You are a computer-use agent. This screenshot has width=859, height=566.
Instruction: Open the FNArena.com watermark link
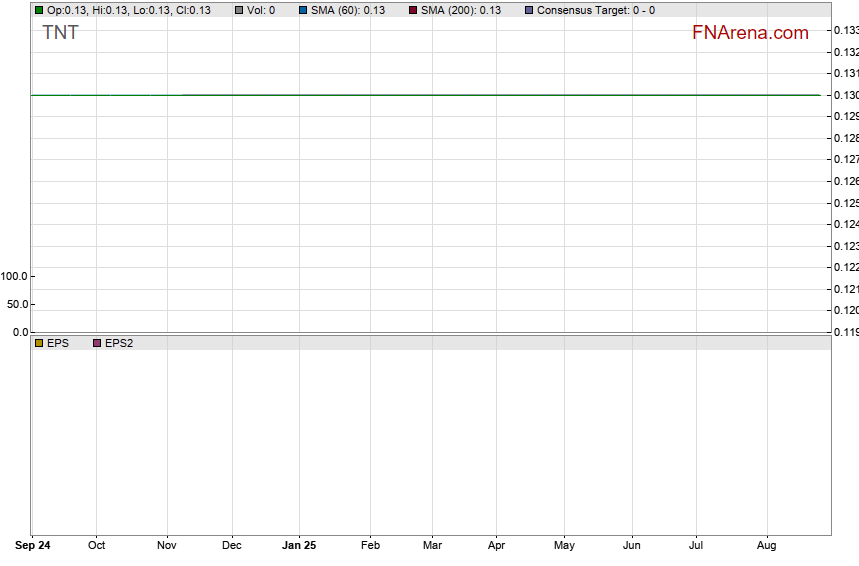(x=750, y=33)
